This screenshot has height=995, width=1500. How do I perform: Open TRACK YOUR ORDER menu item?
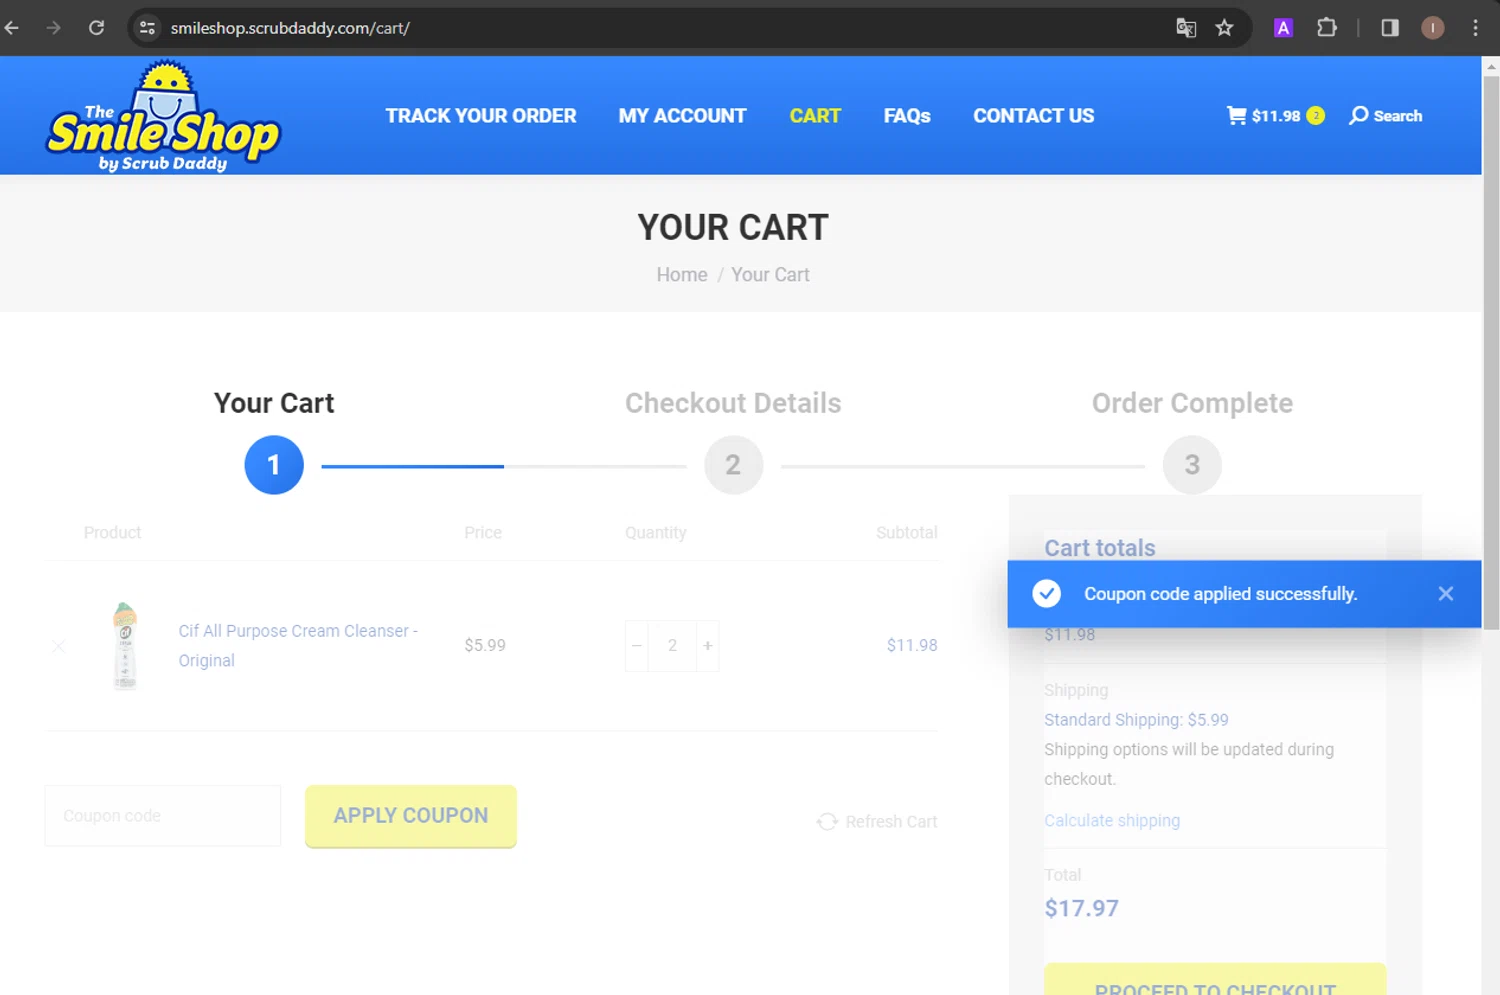[x=481, y=116]
